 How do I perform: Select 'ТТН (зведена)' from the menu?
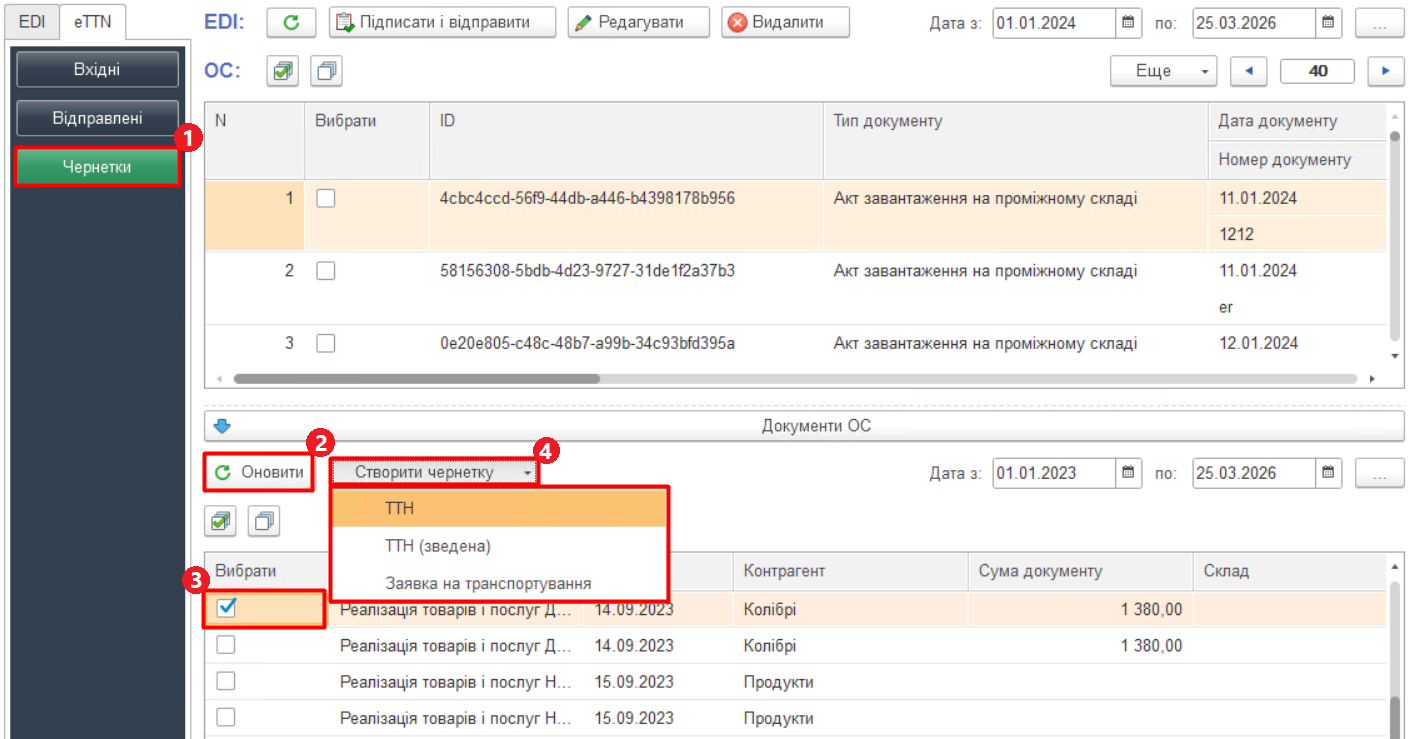(437, 546)
